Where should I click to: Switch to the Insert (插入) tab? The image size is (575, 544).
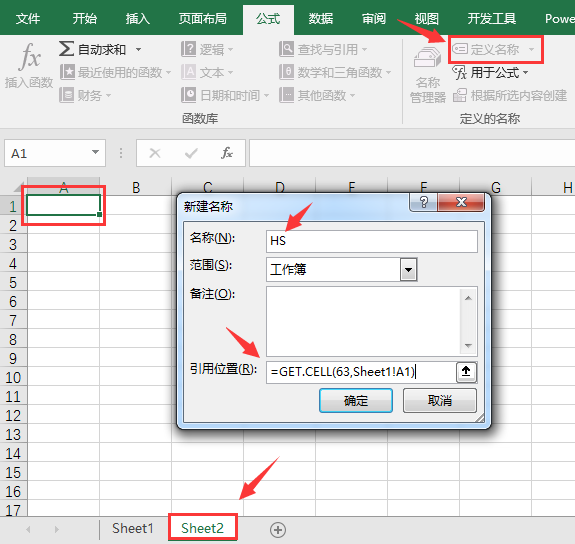pyautogui.click(x=138, y=18)
